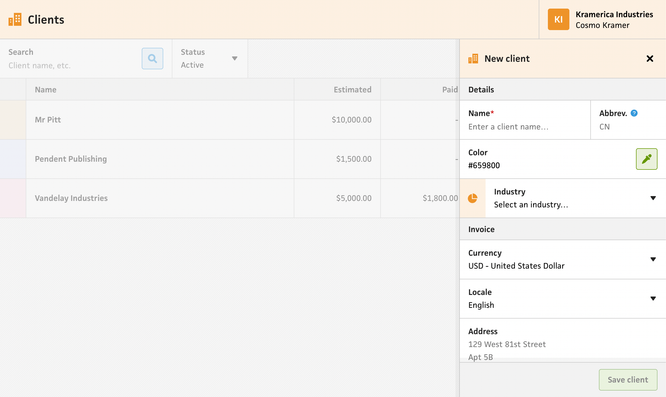Open the Kramerica Industries account menu

(x=602, y=20)
